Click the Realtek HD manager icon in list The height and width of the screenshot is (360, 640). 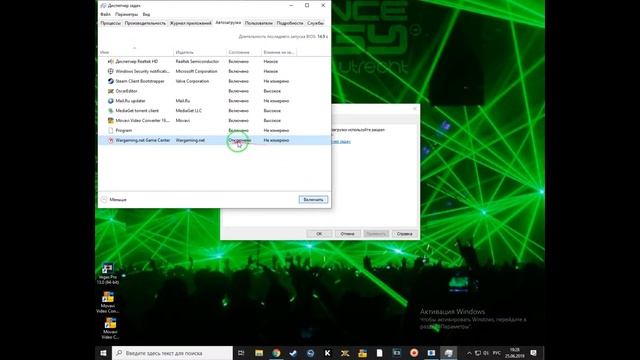pyautogui.click(x=111, y=61)
